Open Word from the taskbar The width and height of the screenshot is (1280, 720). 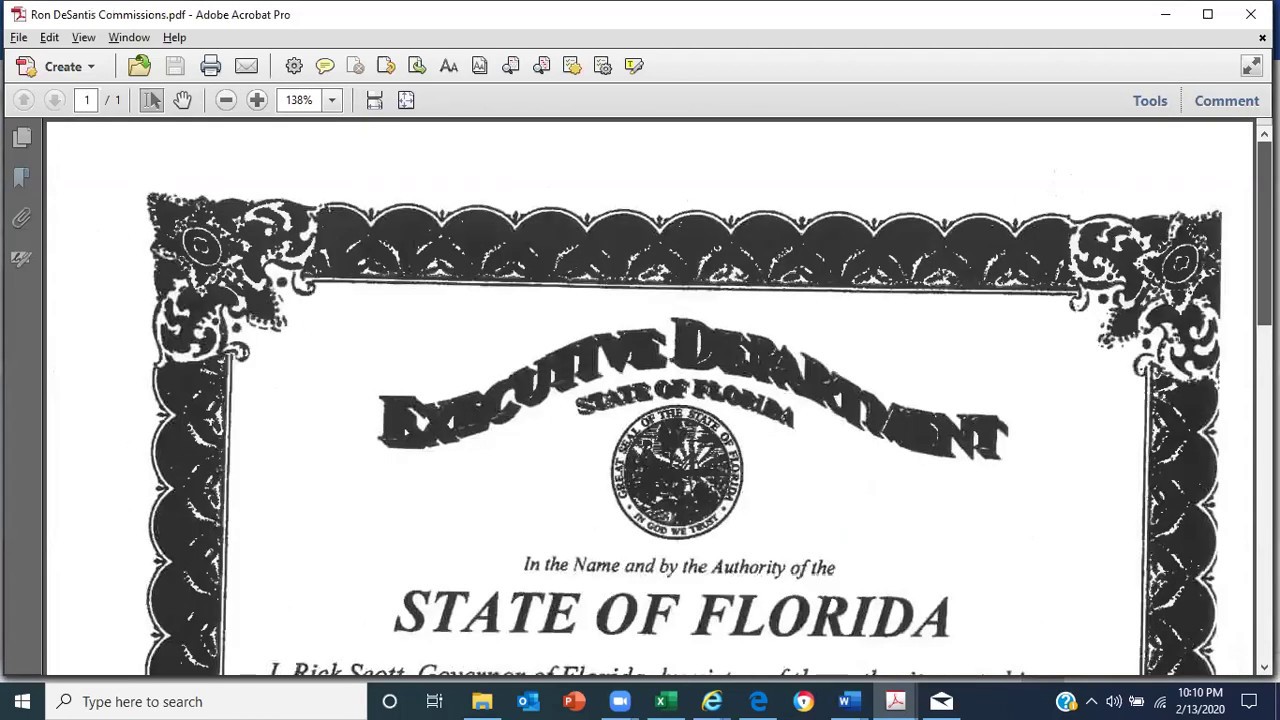pos(849,701)
